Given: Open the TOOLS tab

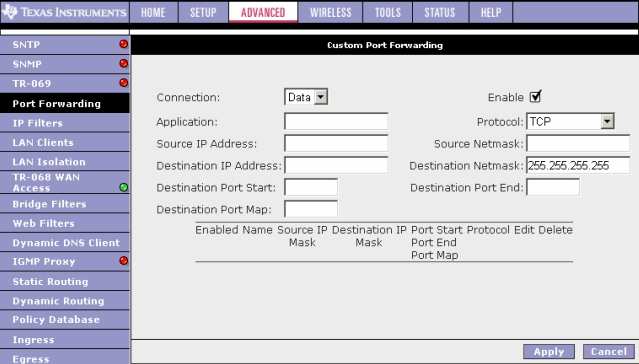Looking at the screenshot, I should tap(388, 12).
